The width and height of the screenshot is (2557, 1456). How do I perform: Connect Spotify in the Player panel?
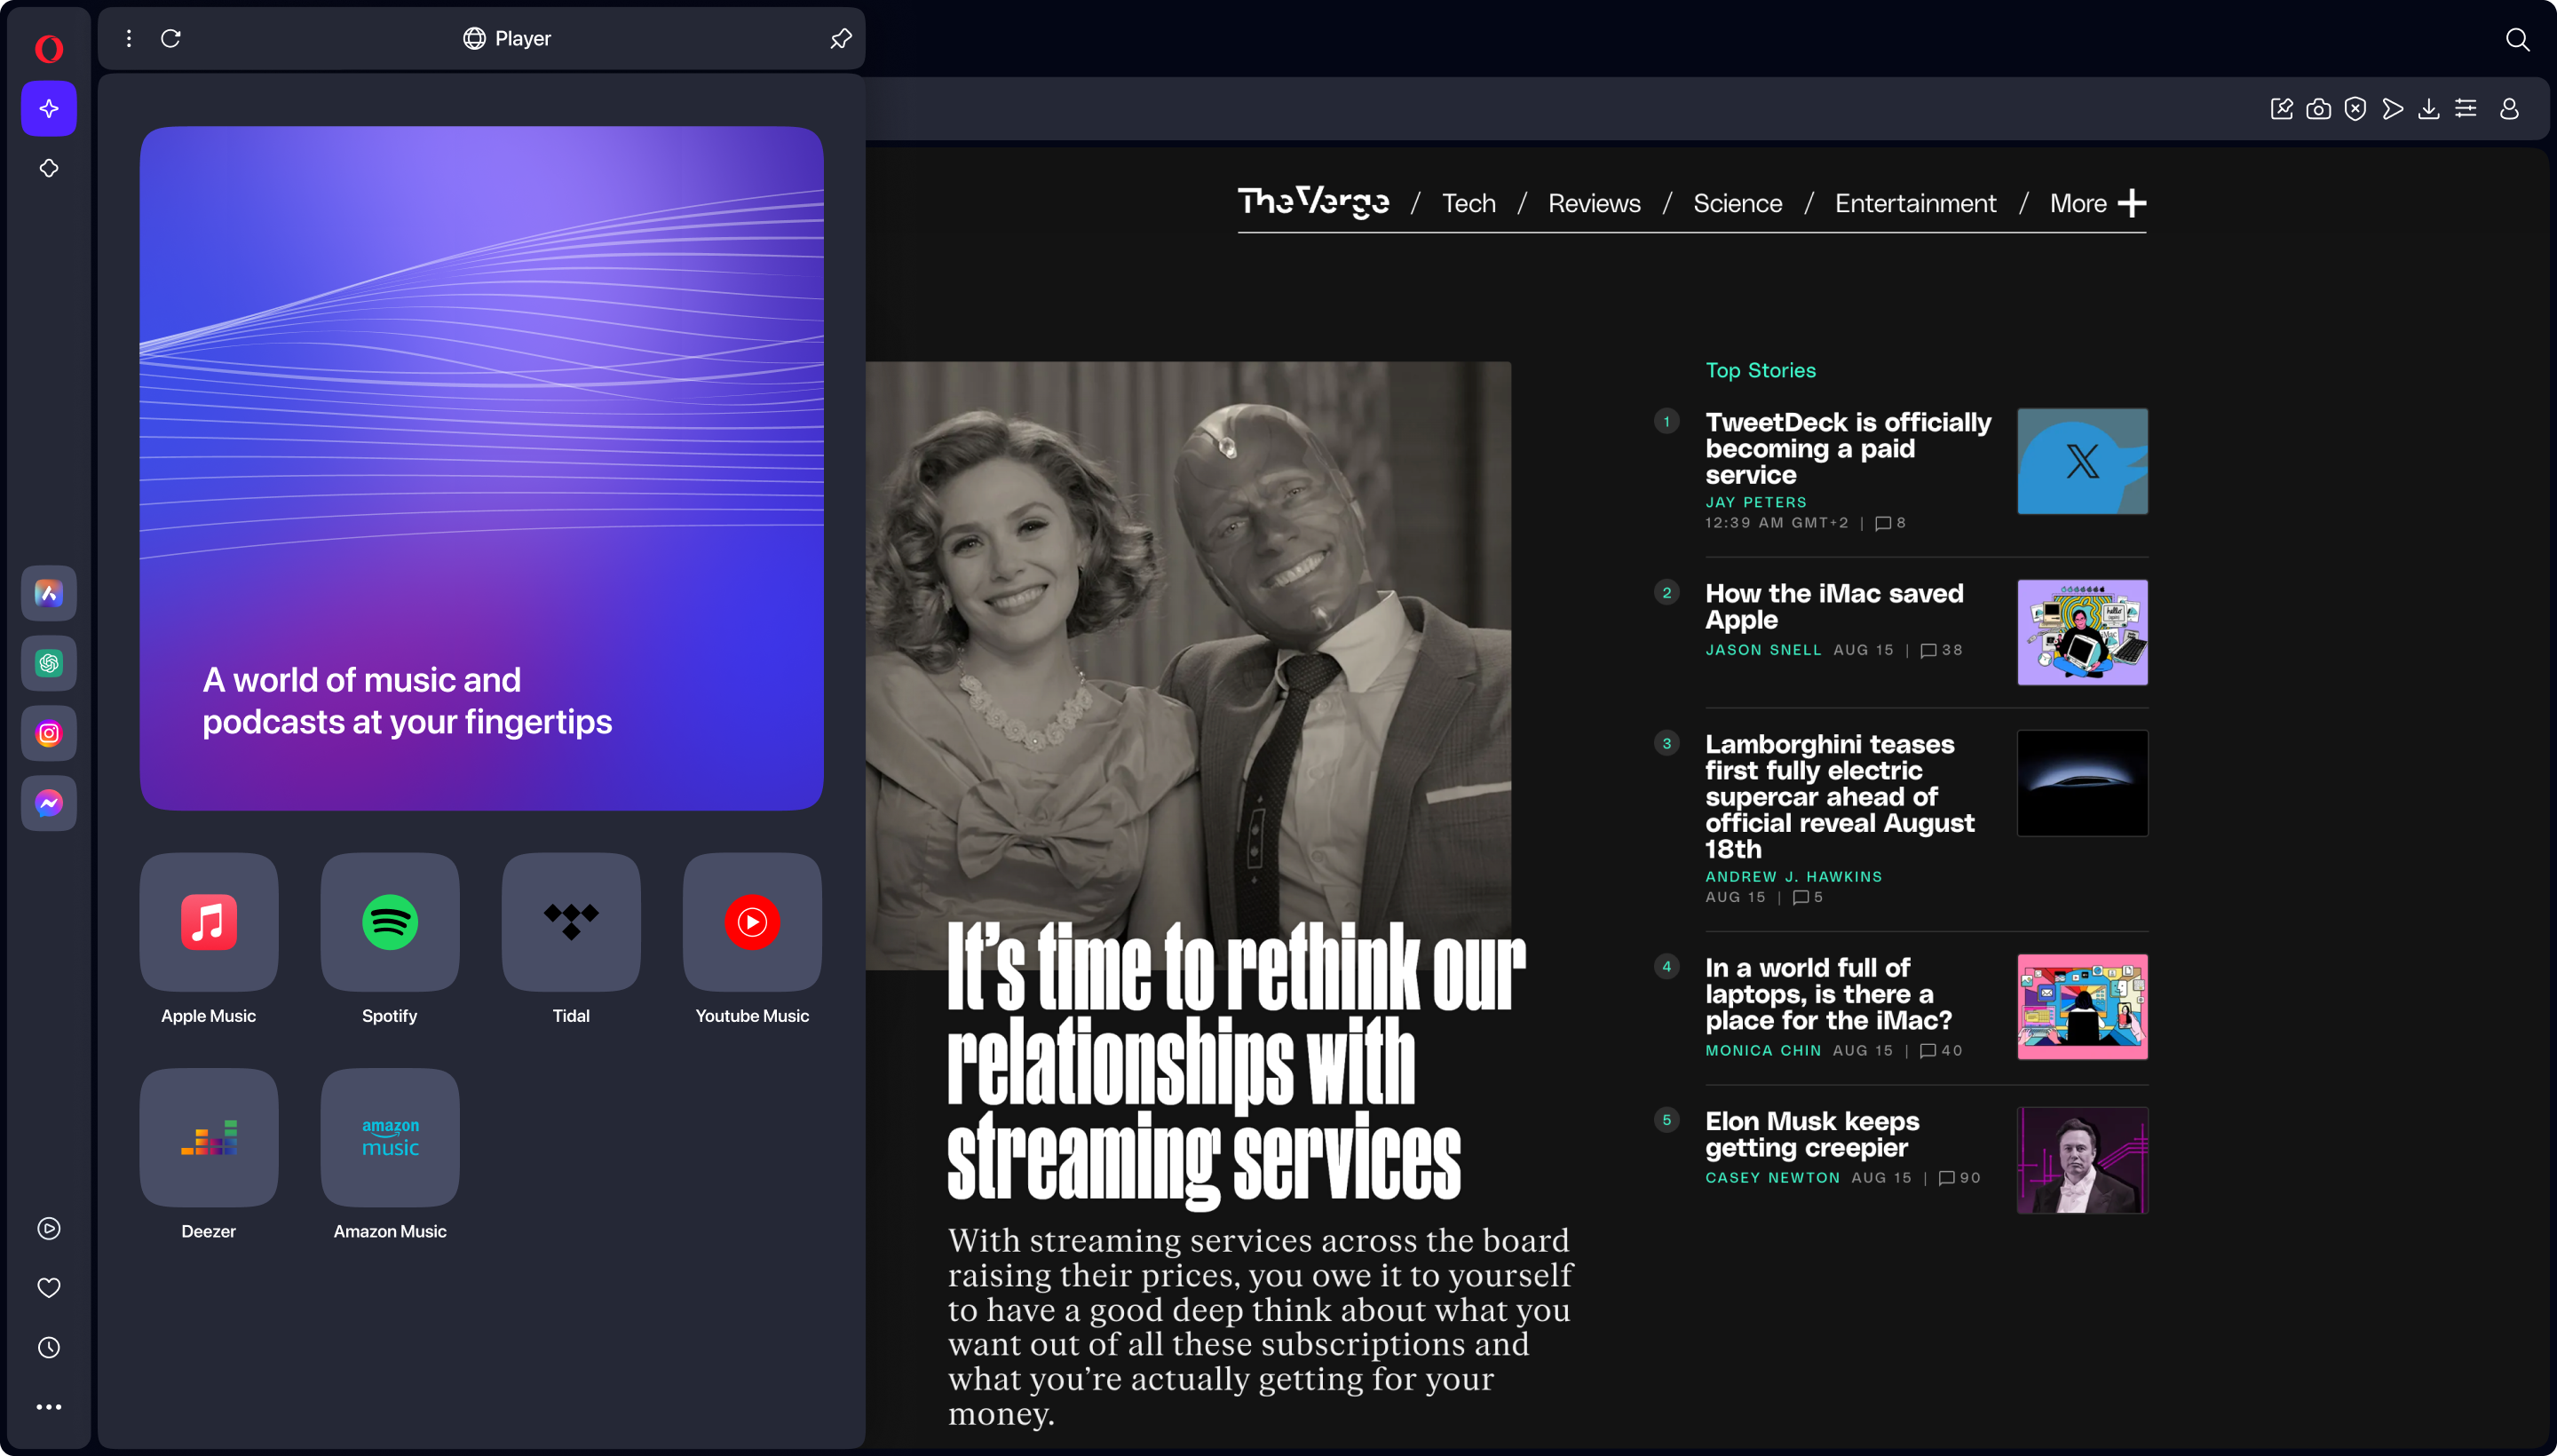click(389, 921)
